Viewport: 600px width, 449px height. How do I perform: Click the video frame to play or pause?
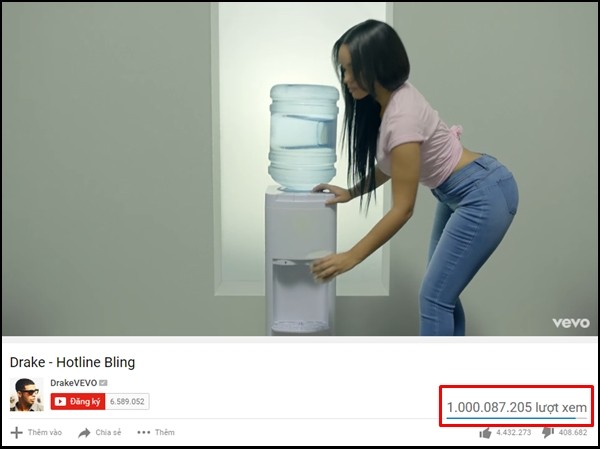coord(300,169)
